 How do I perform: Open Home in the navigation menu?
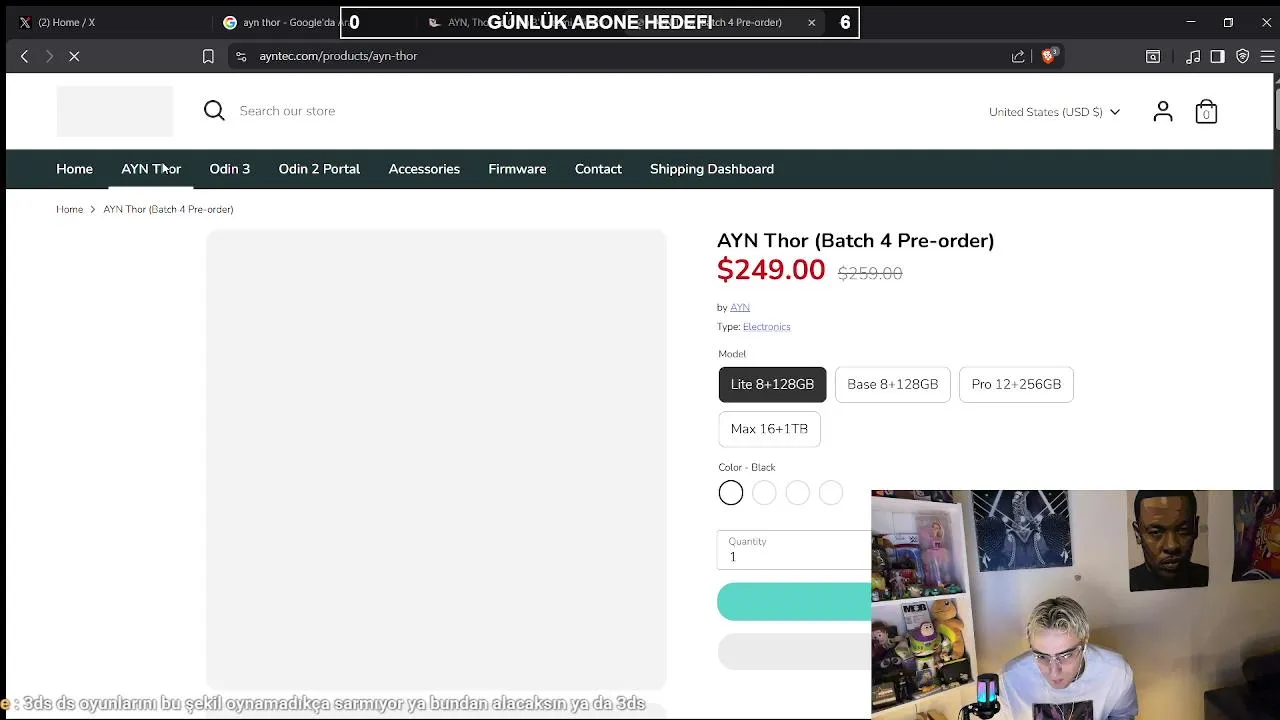[x=74, y=169]
